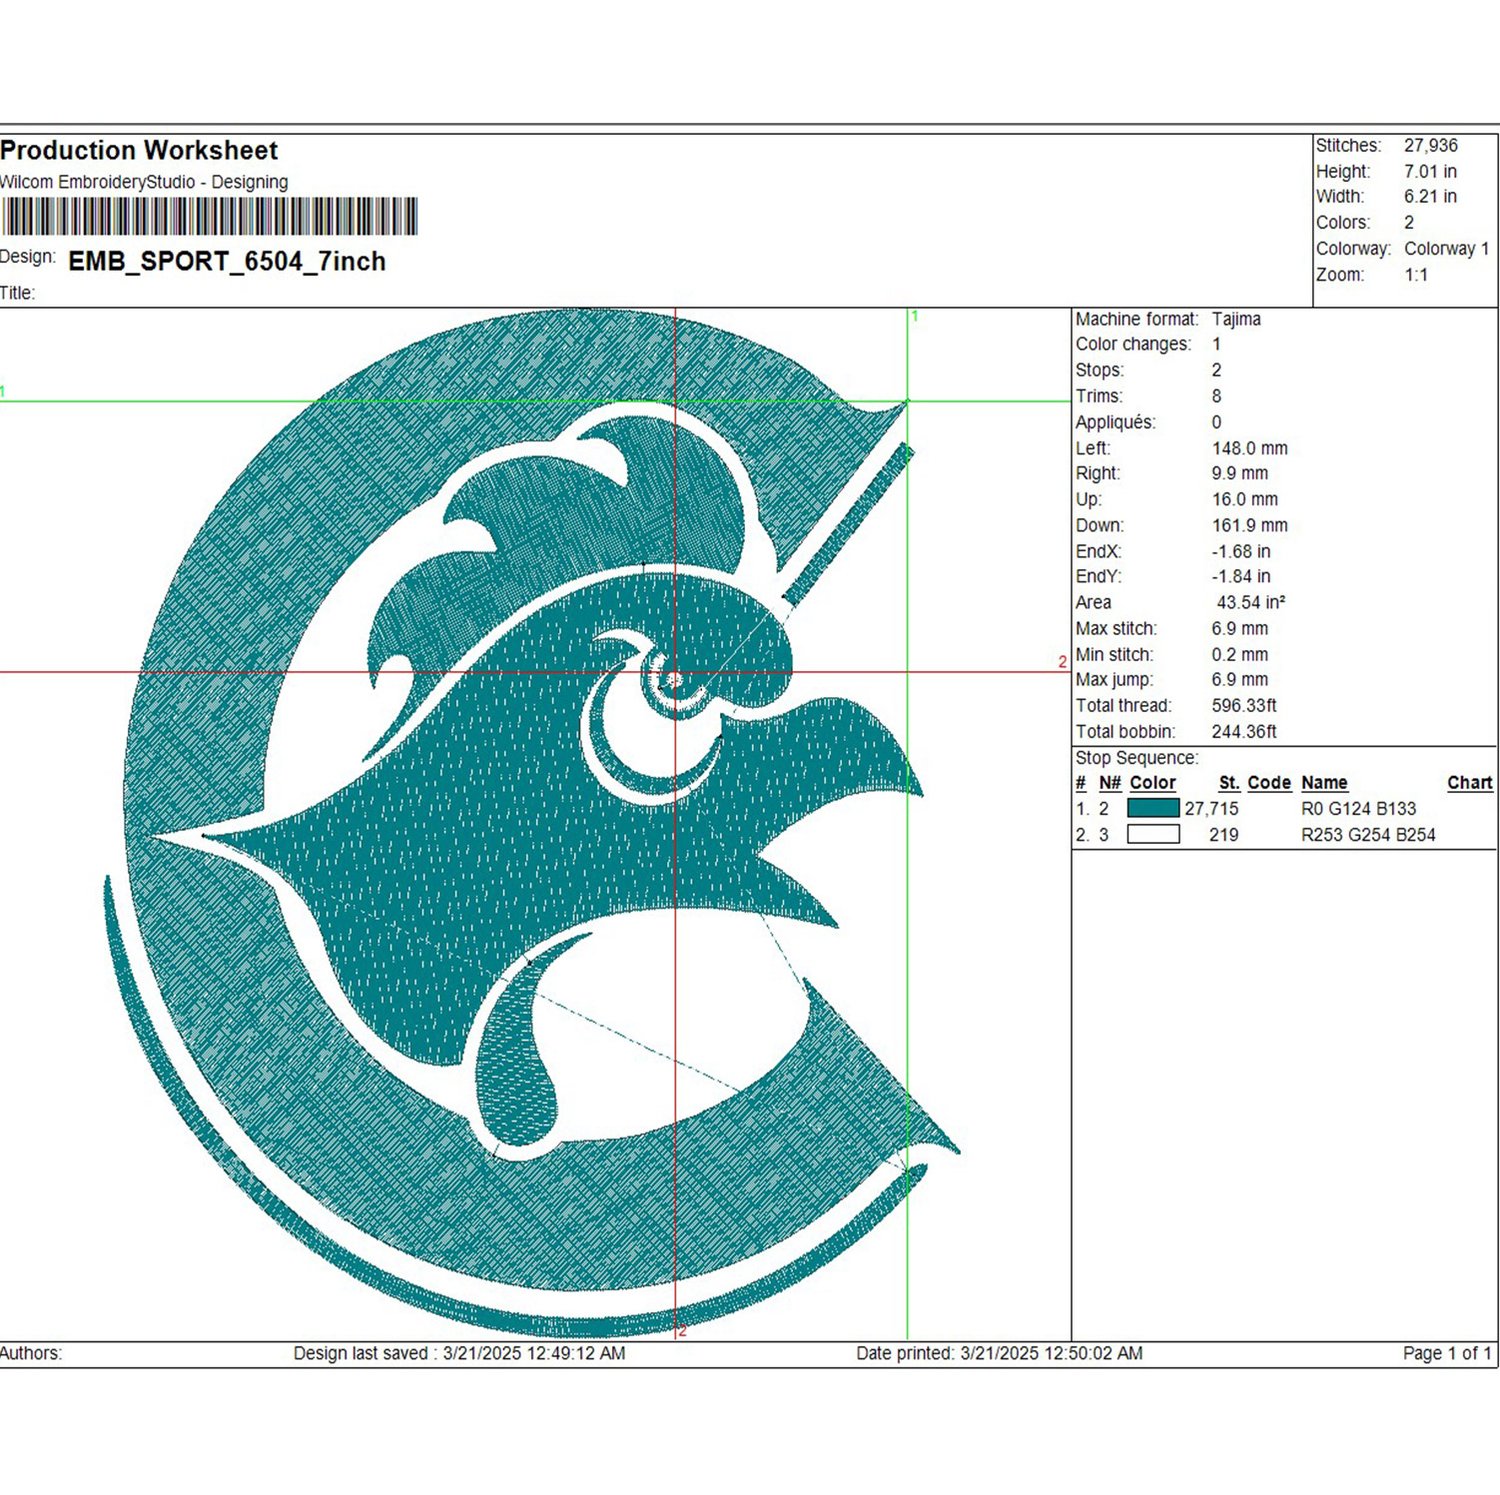
Task: Select the Down value '161.9 mm'
Action: click(x=1250, y=525)
